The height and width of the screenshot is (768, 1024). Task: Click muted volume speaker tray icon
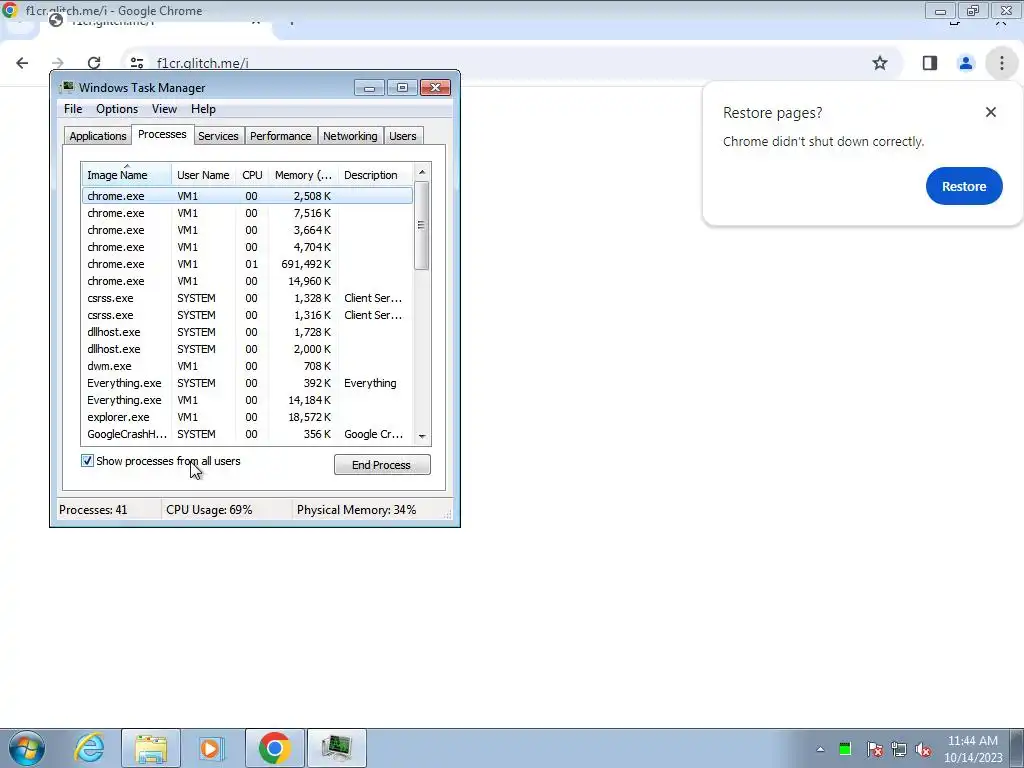pos(923,749)
